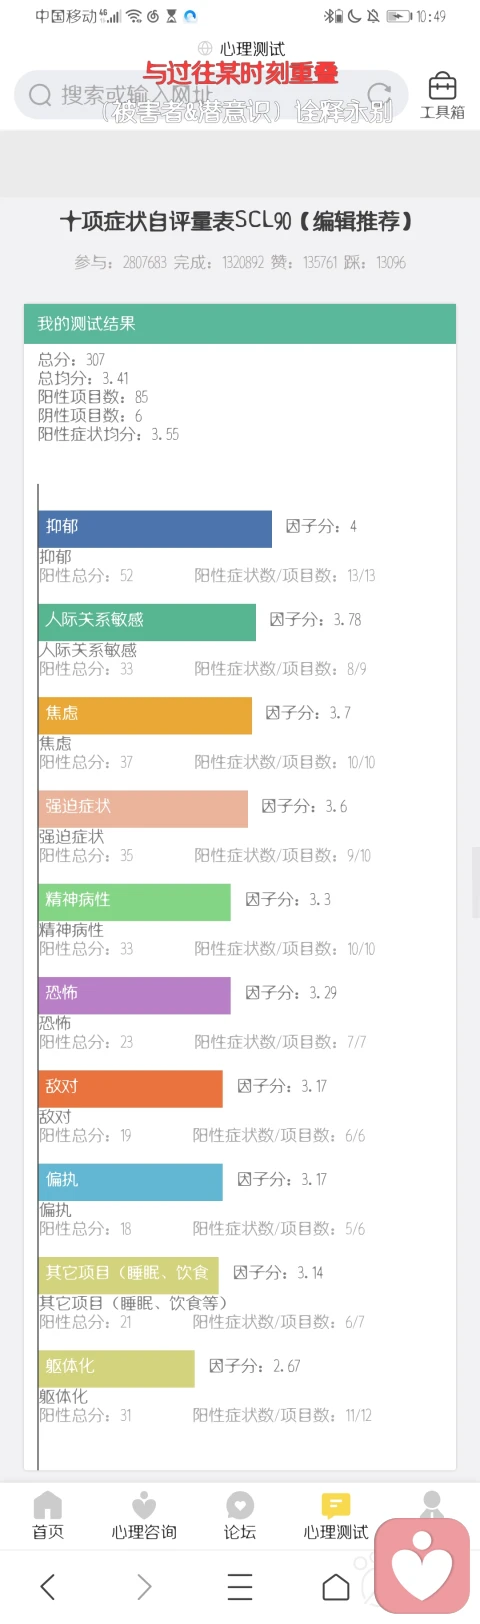Viewport: 480px width, 1624px height.
Task: Open the browser hamburger menu
Action: pos(240,1587)
